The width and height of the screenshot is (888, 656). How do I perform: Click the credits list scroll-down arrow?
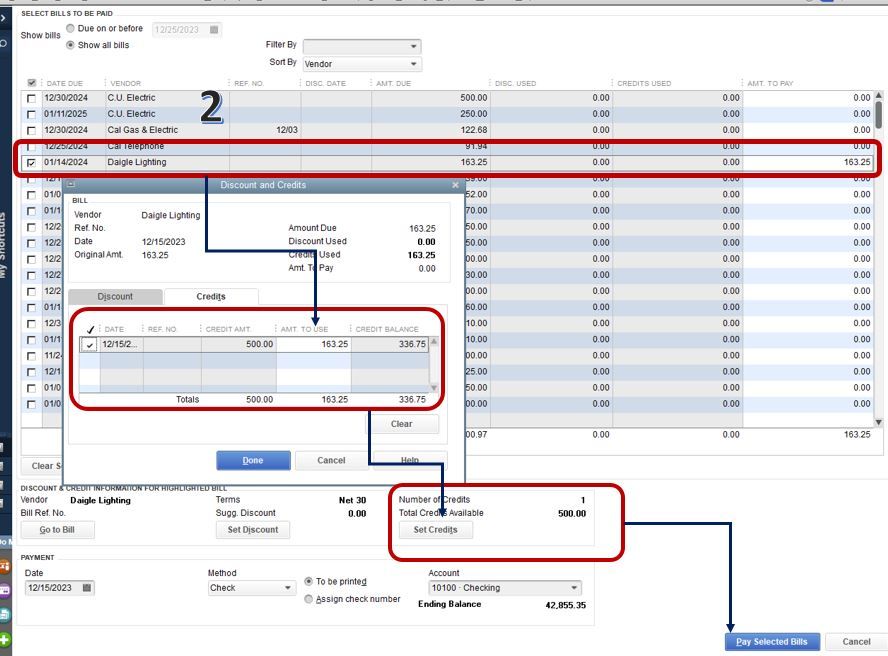434,388
